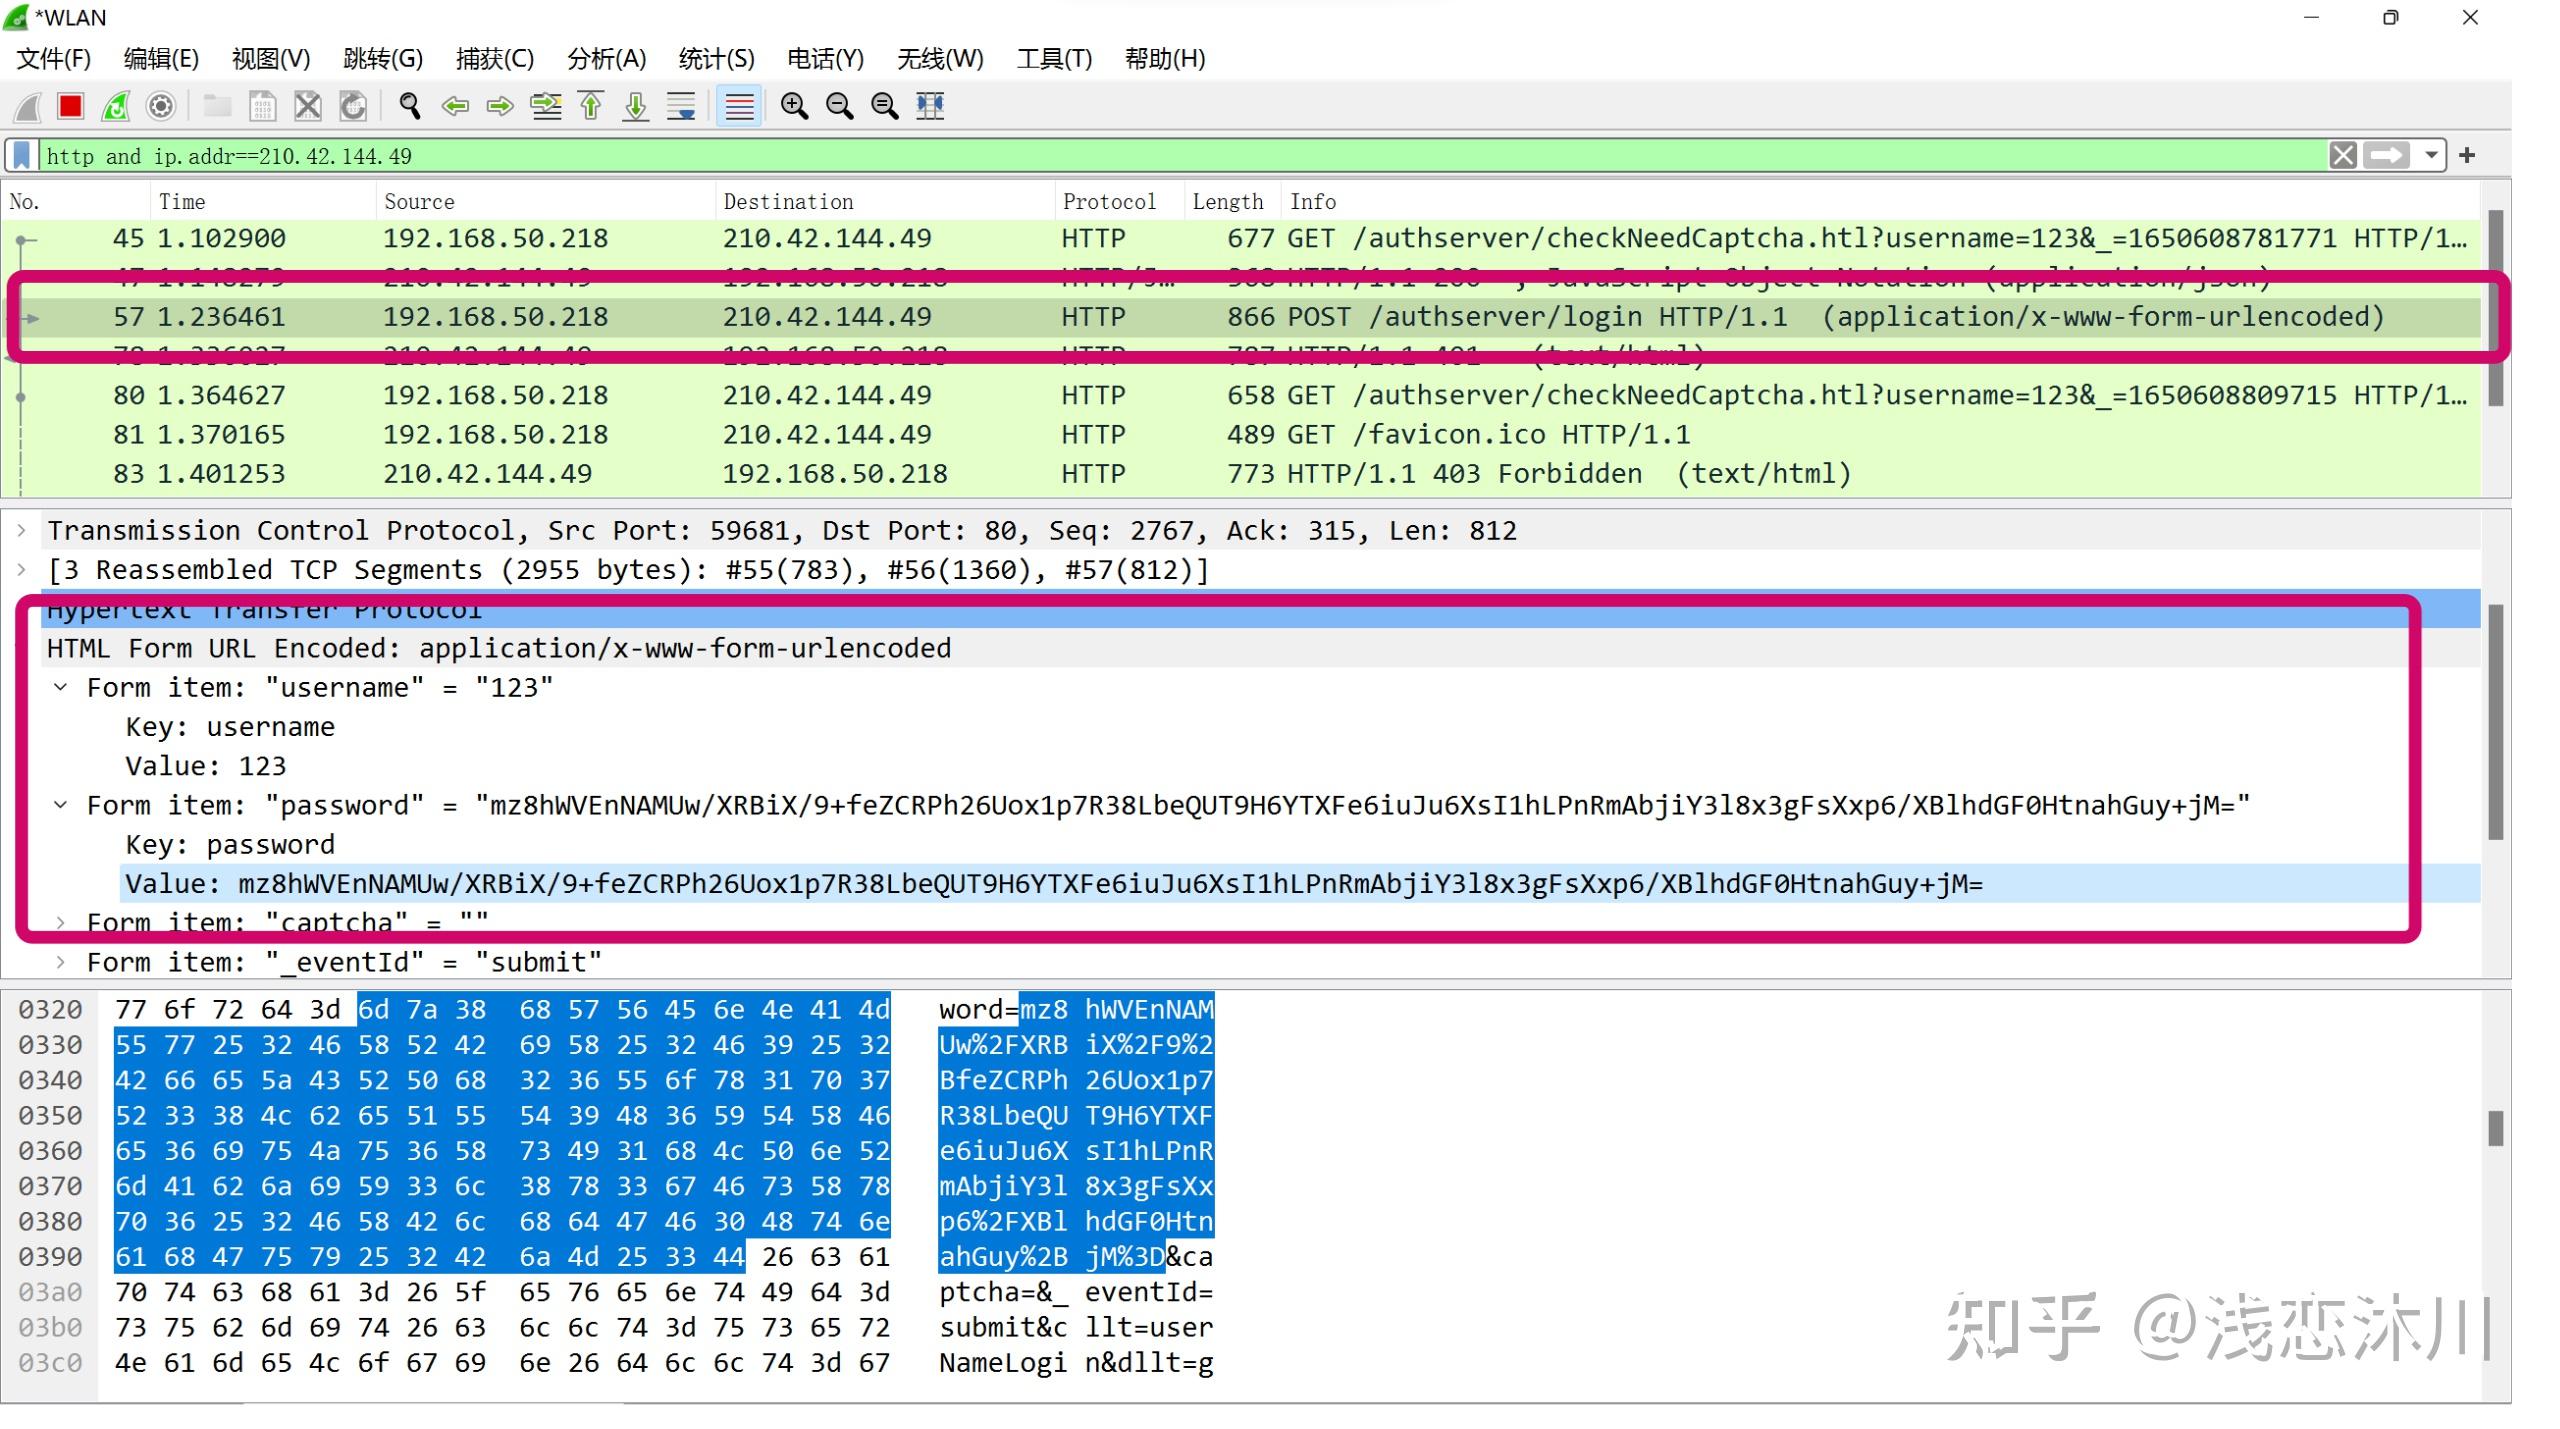Toggle the filter bookmark icon

(x=20, y=154)
